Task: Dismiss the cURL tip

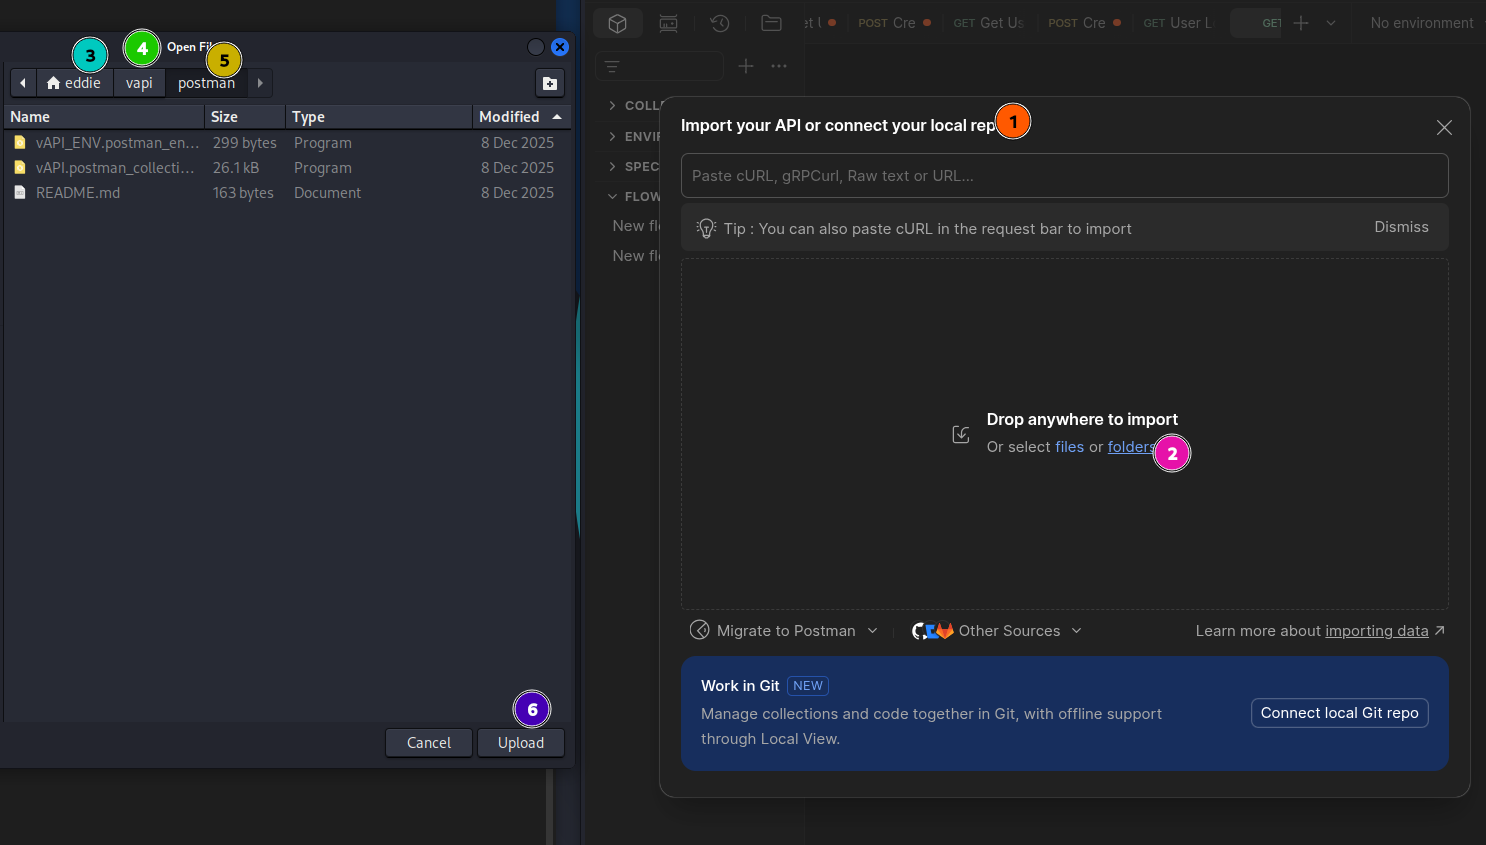Action: pyautogui.click(x=1401, y=227)
